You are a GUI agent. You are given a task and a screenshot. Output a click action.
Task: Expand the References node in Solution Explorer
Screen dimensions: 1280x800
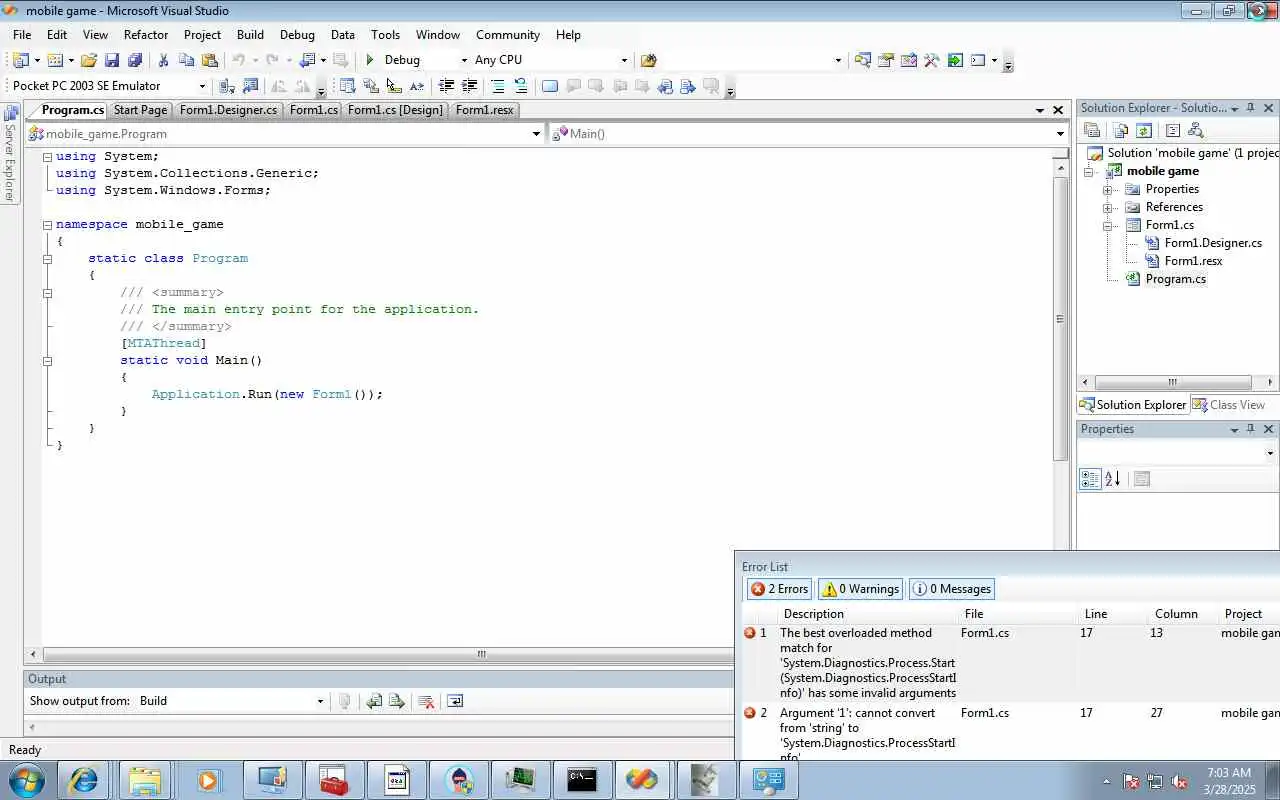pos(1108,208)
